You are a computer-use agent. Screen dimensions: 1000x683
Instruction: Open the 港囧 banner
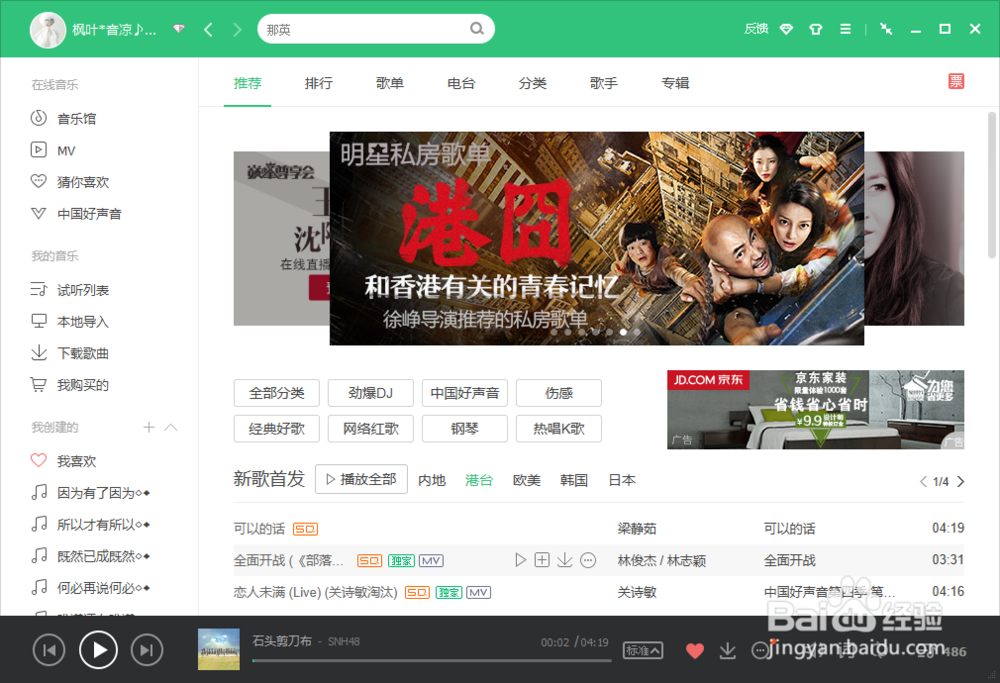[x=596, y=238]
